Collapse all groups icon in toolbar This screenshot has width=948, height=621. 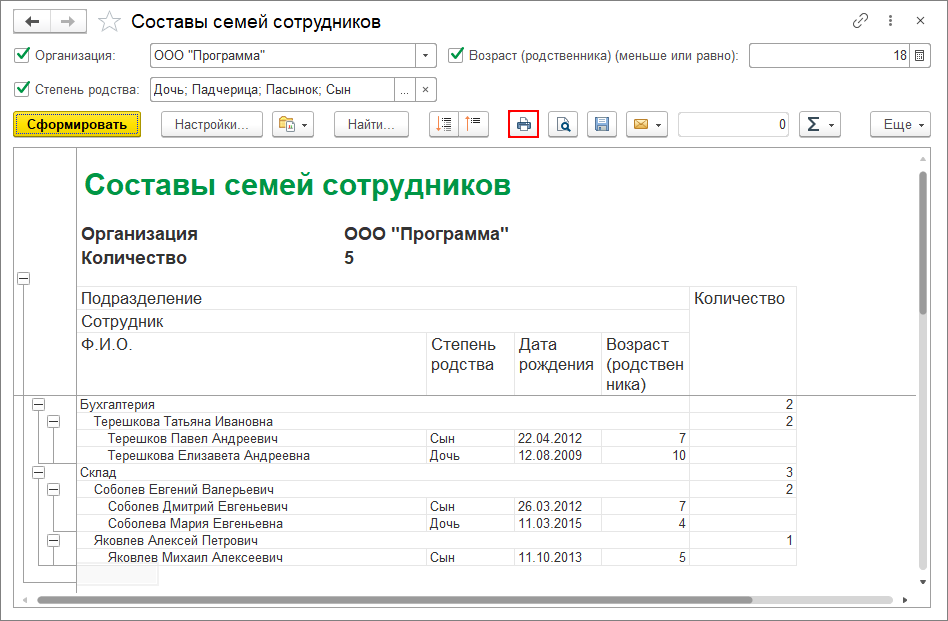[x=473, y=125]
